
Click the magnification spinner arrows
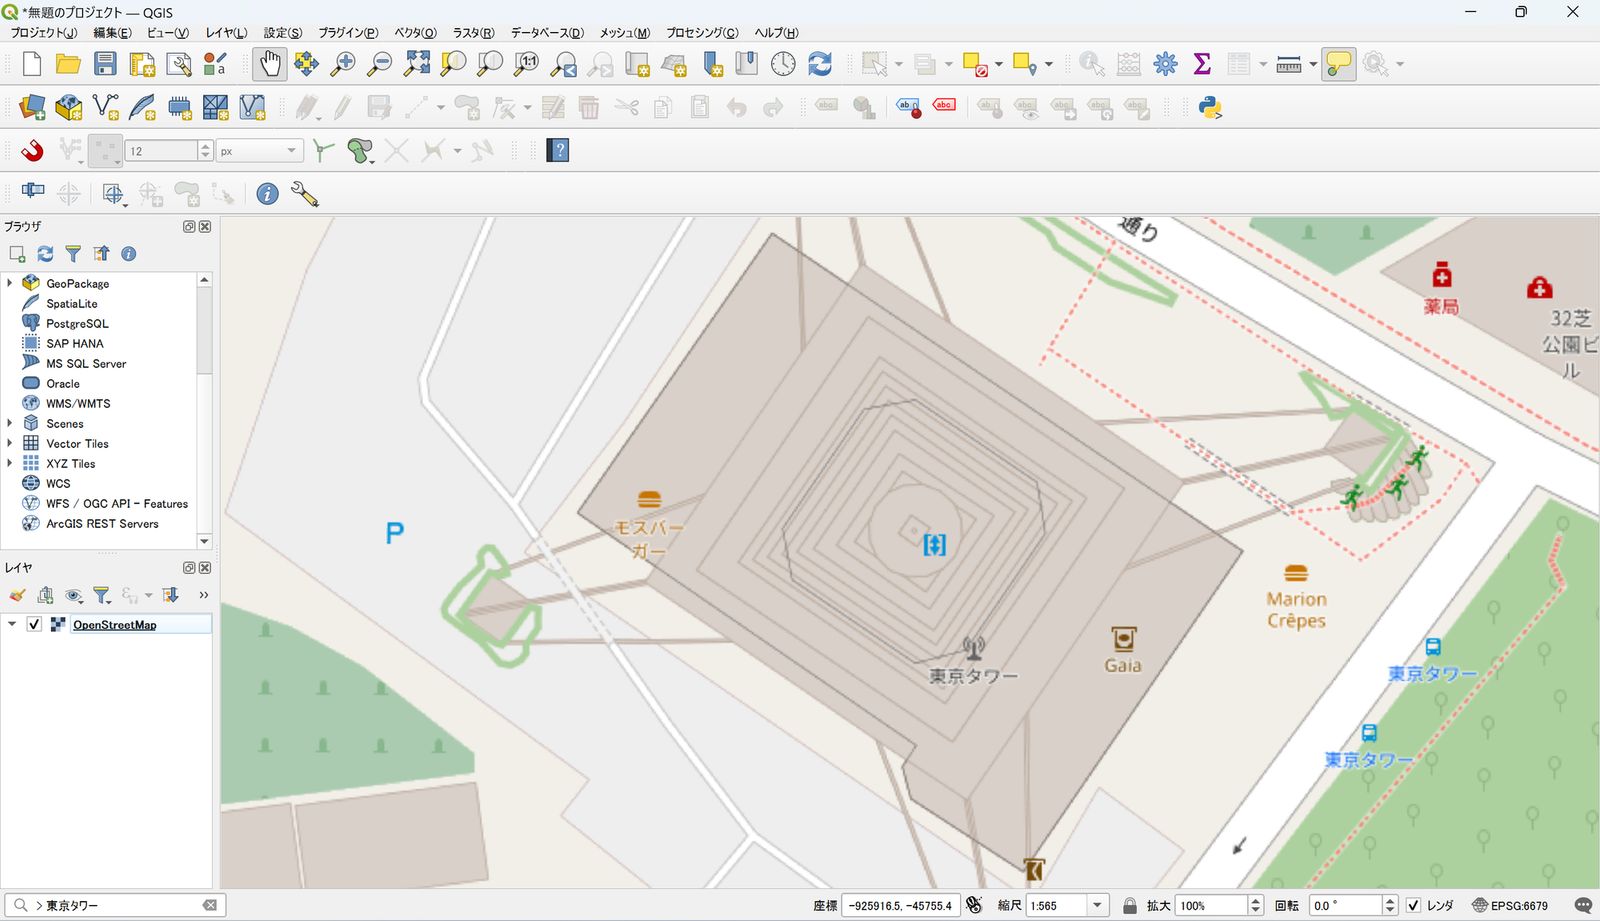pyautogui.click(x=1256, y=905)
